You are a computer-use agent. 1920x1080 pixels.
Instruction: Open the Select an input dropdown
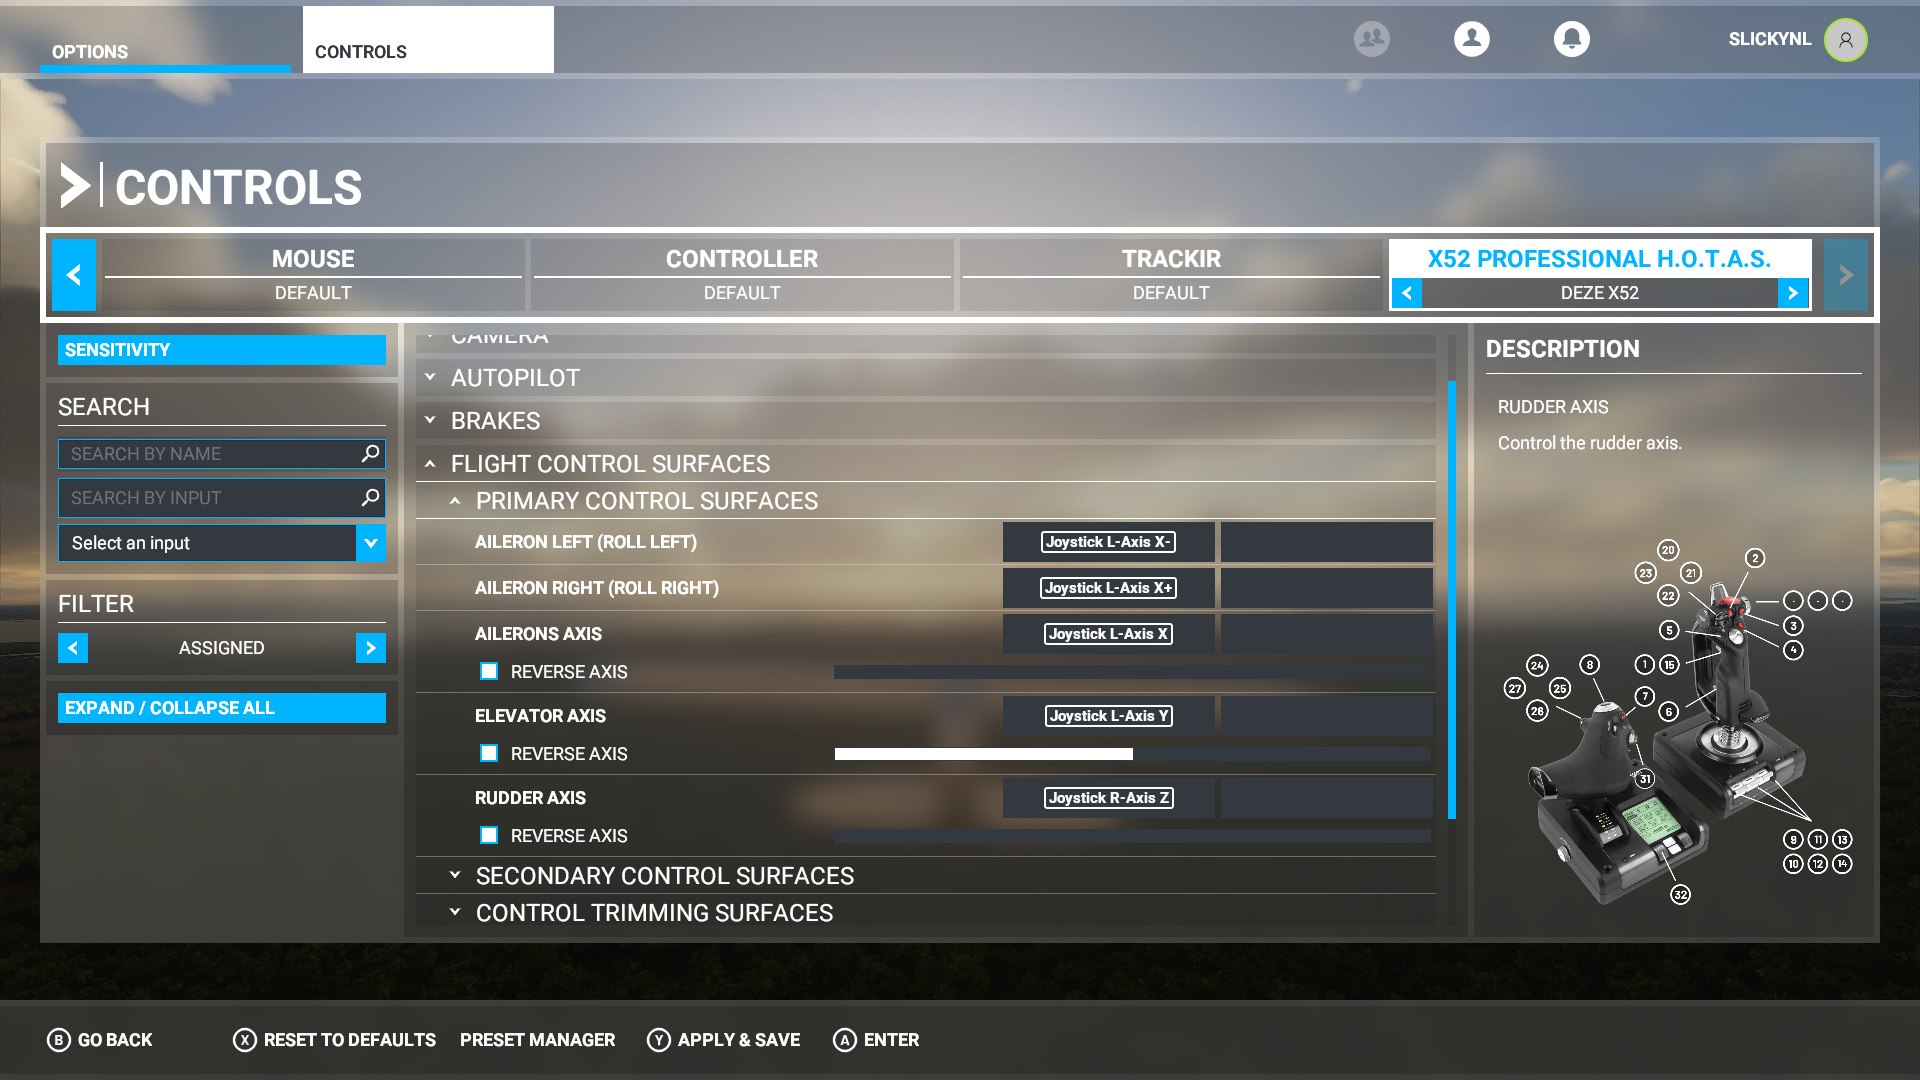coord(370,543)
